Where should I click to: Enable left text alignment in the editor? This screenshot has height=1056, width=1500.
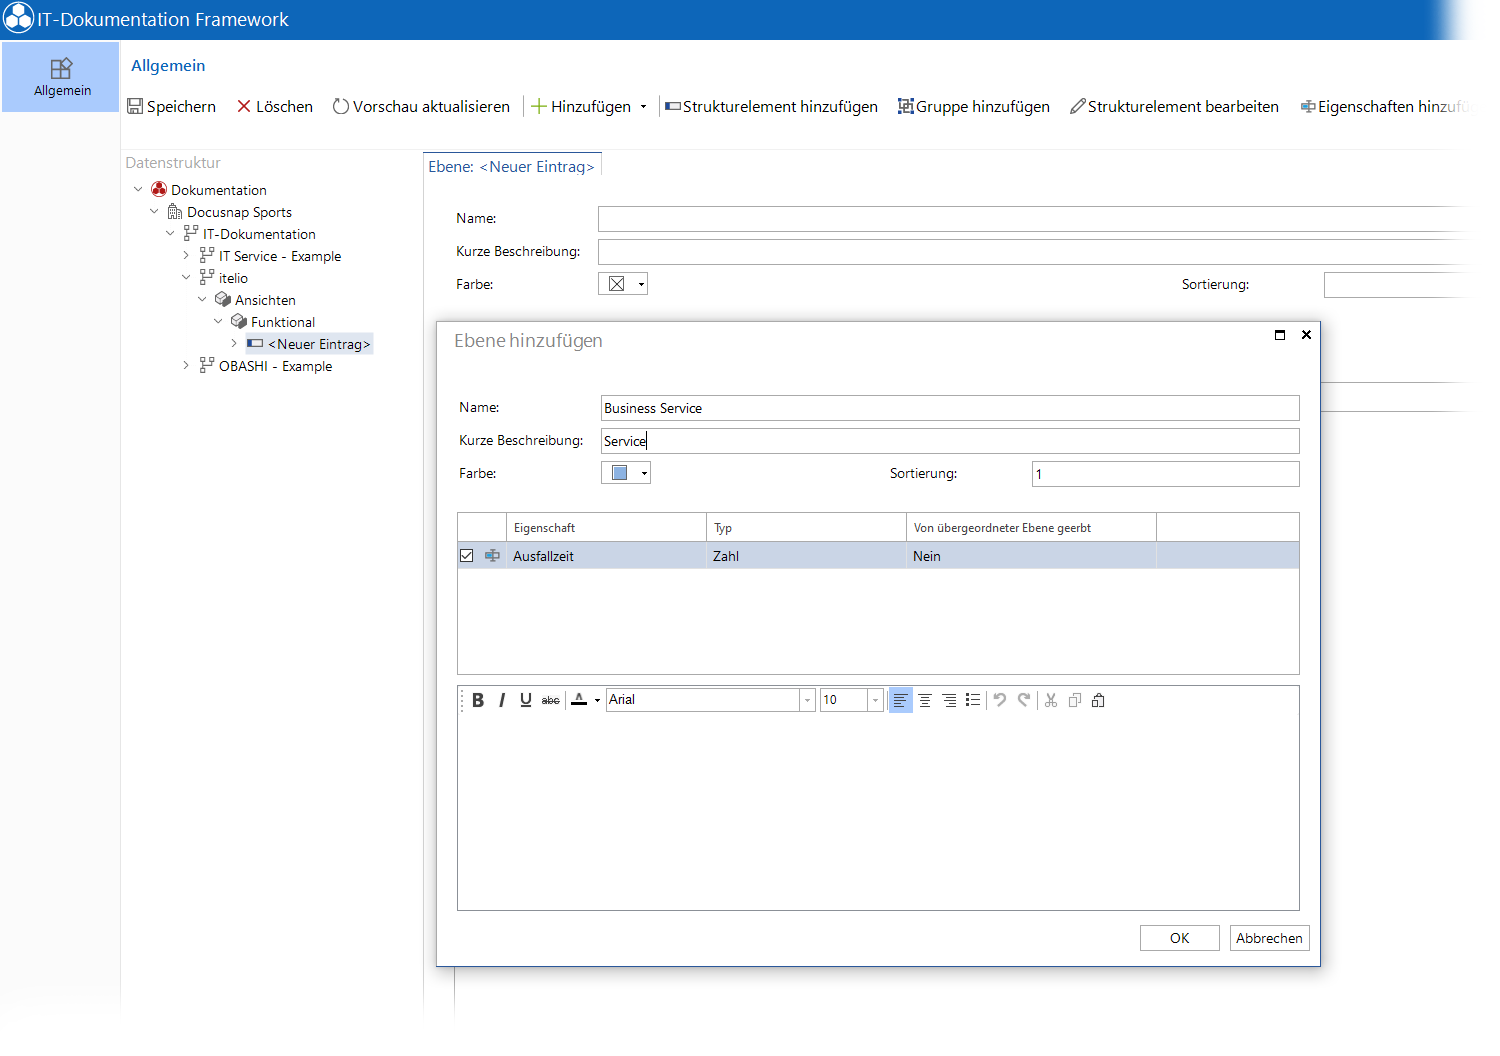pyautogui.click(x=900, y=700)
